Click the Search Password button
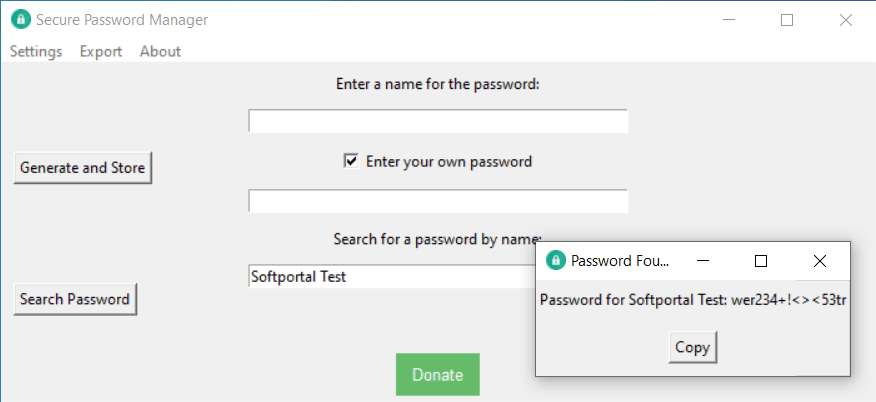876x402 pixels. click(75, 299)
